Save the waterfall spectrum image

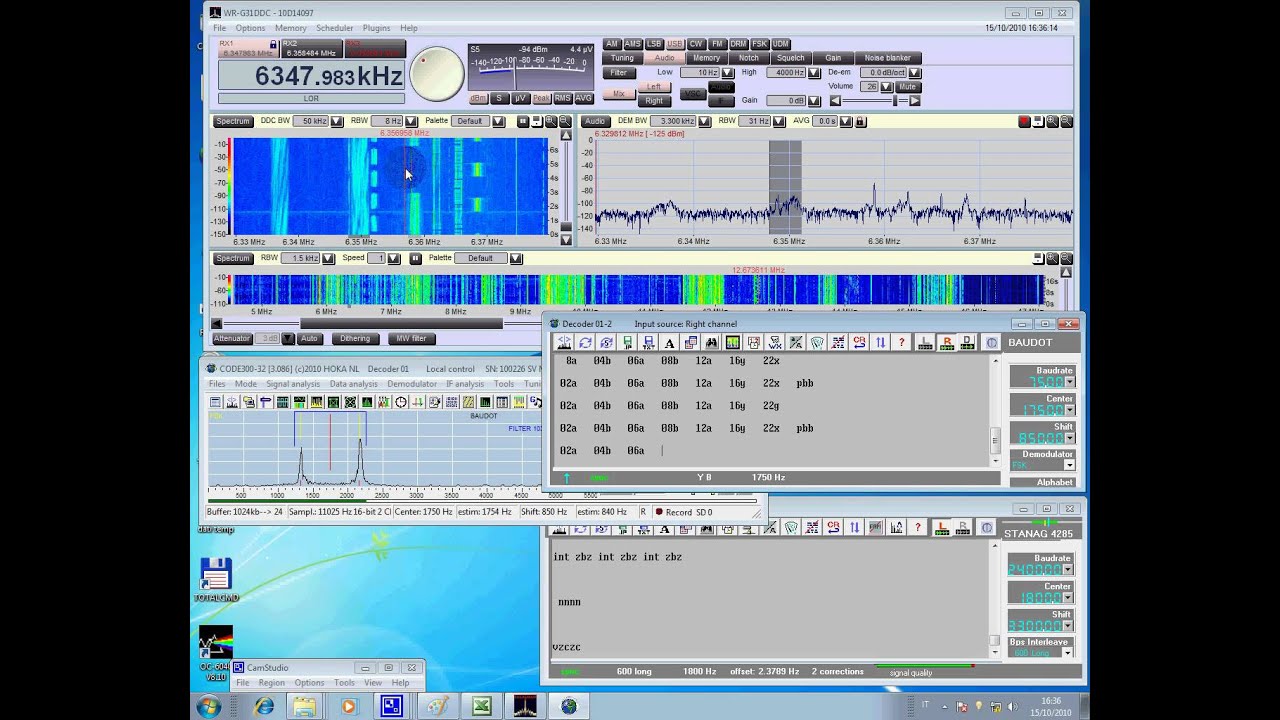tap(536, 121)
